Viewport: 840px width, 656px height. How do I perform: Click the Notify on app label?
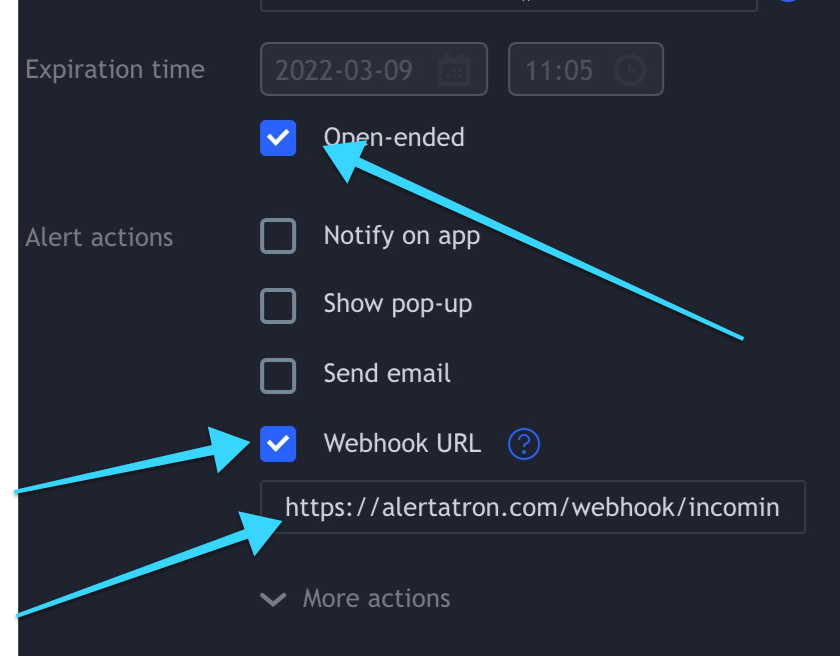[x=402, y=236]
